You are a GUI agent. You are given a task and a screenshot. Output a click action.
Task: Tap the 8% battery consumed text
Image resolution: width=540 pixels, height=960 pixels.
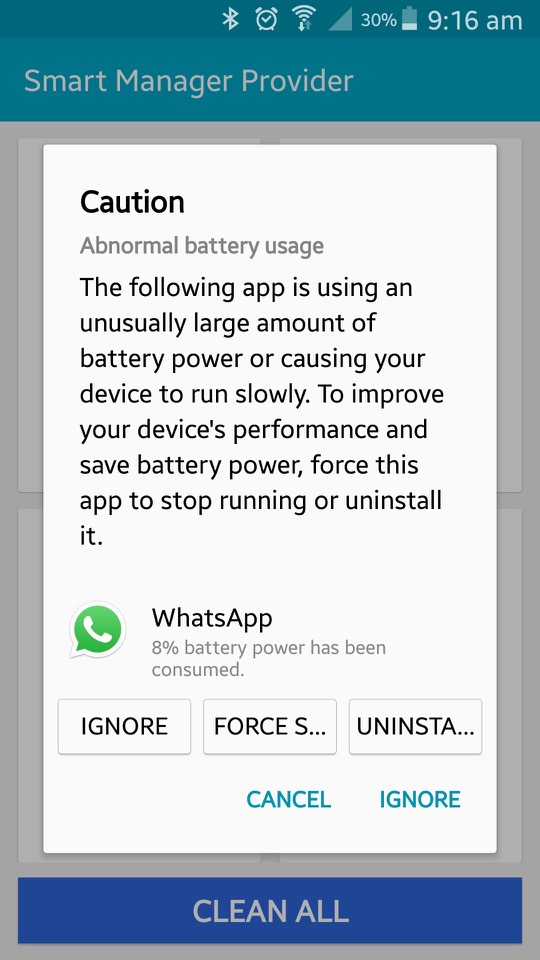click(x=269, y=659)
